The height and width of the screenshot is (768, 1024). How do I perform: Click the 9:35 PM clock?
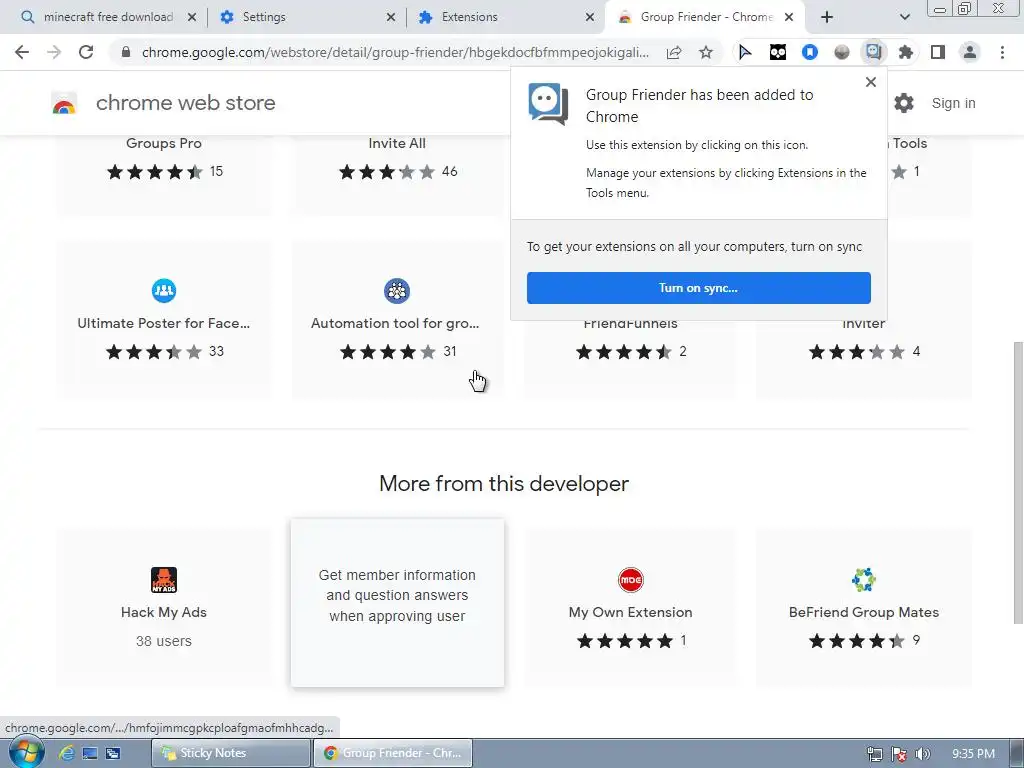click(973, 754)
